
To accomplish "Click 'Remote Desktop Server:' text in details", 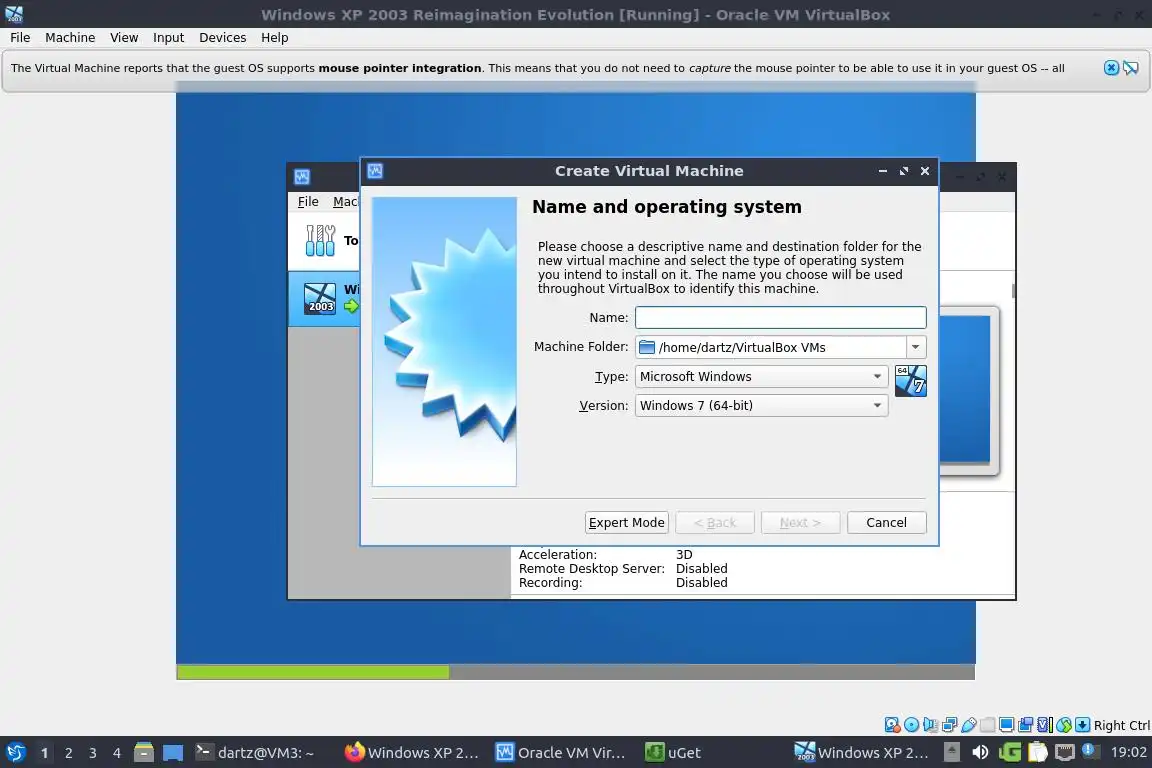I will 591,569.
